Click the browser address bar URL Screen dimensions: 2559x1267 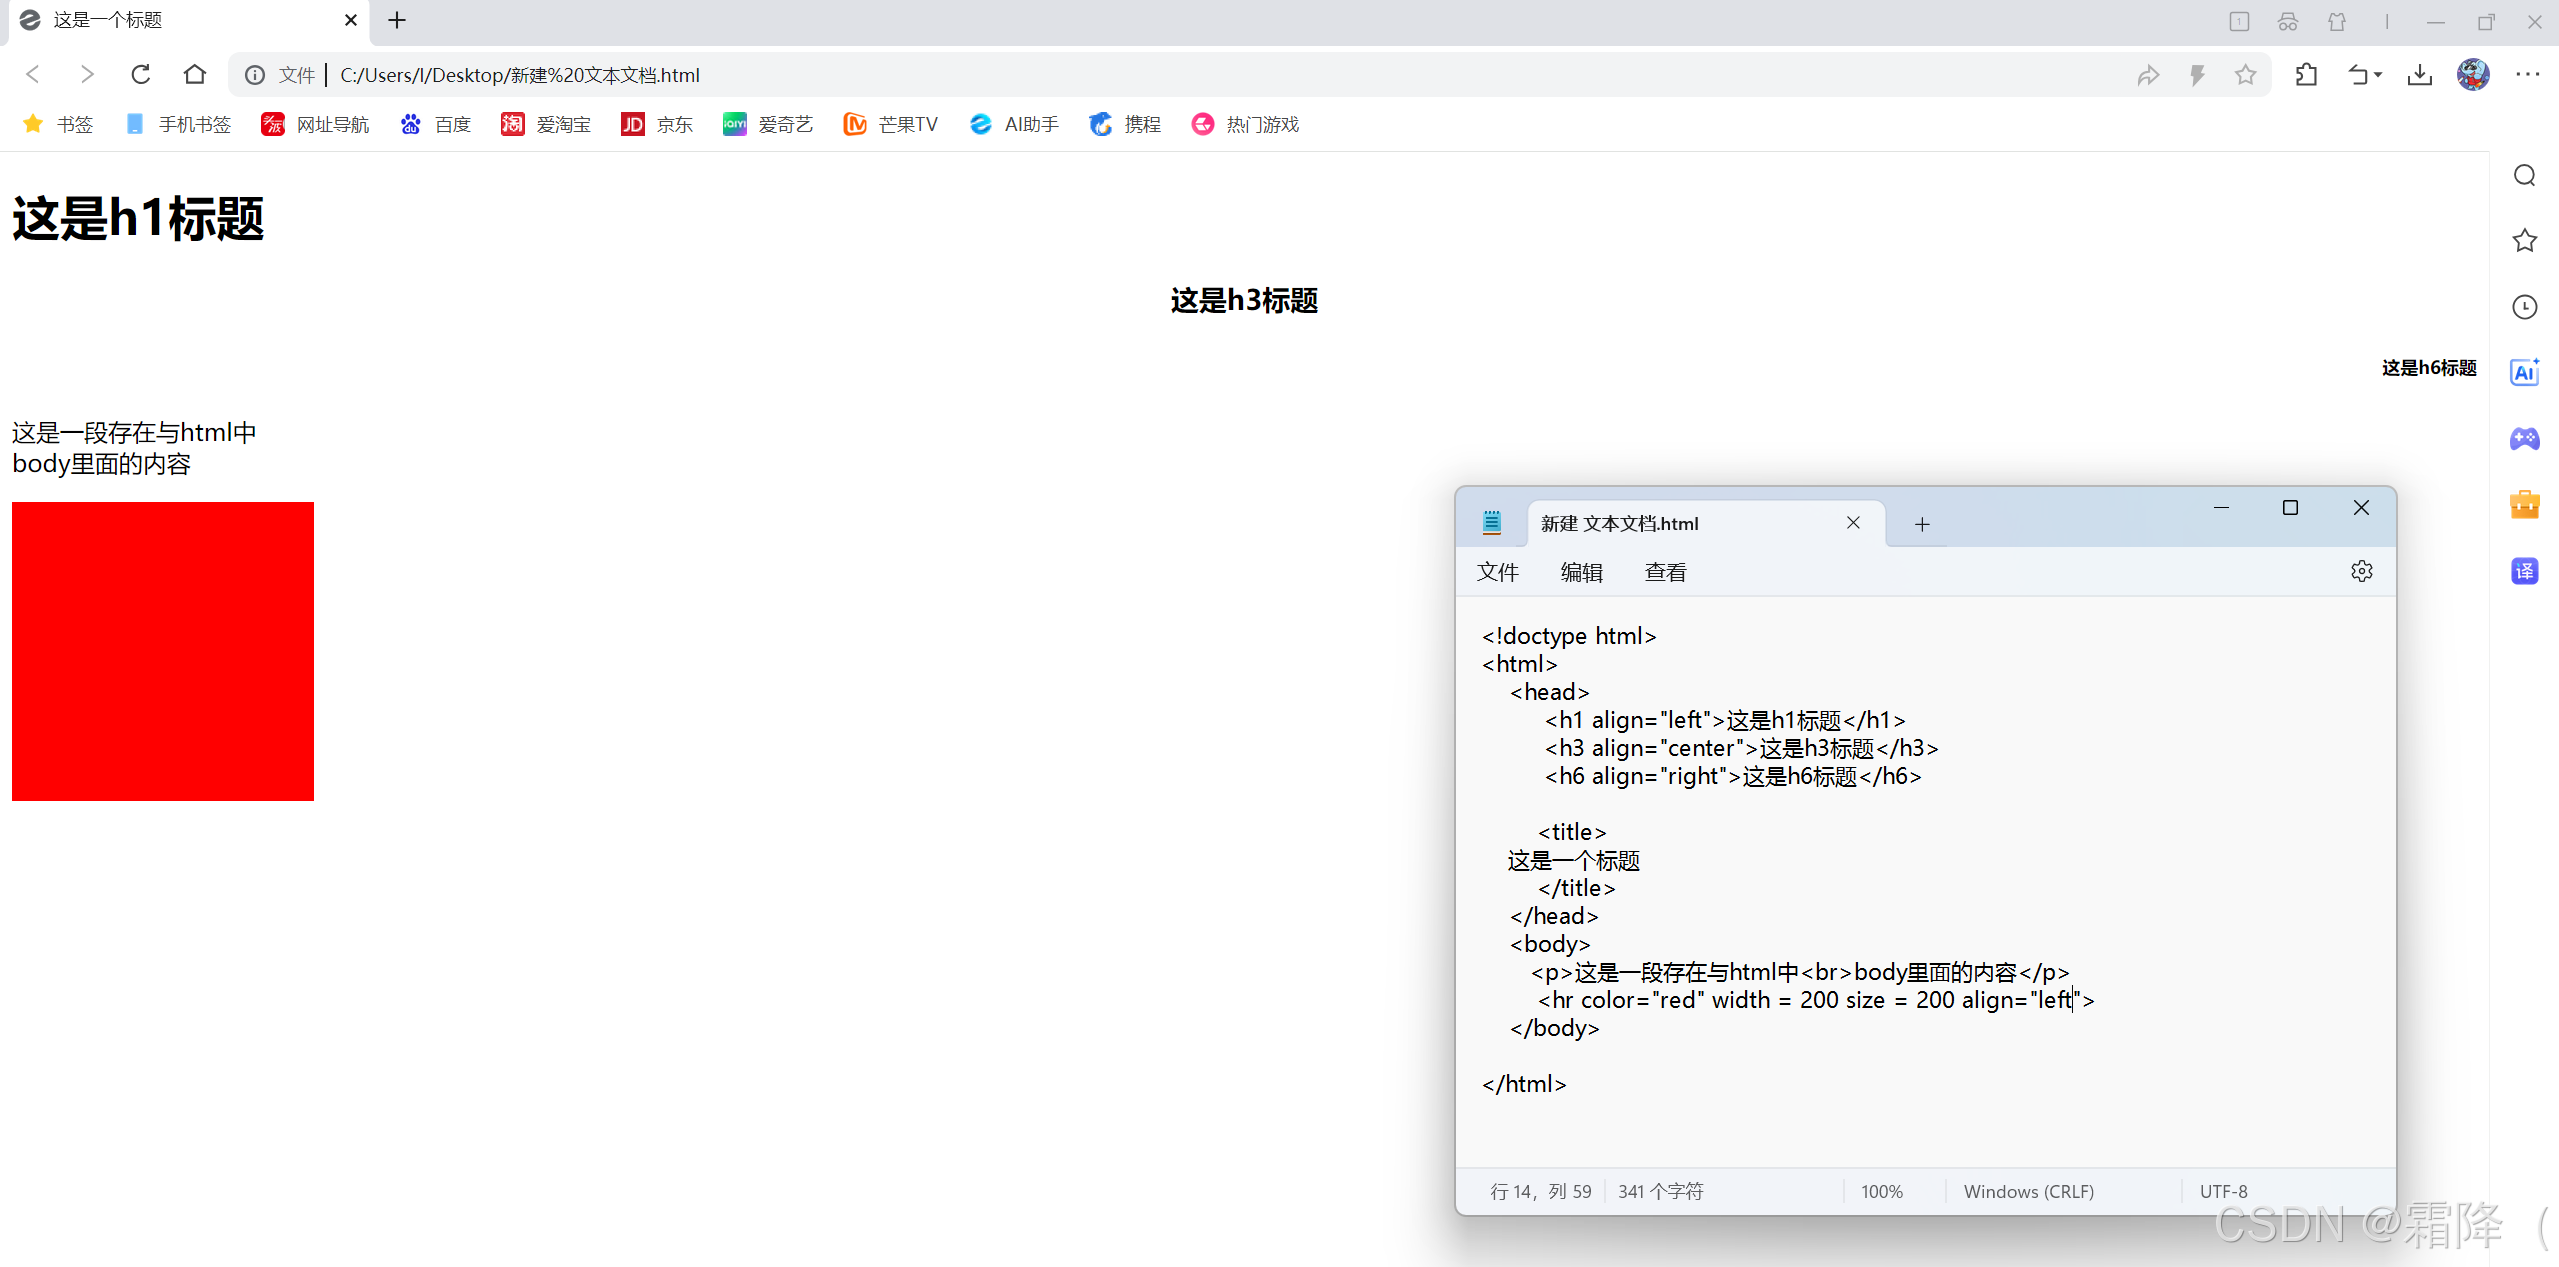coord(519,75)
